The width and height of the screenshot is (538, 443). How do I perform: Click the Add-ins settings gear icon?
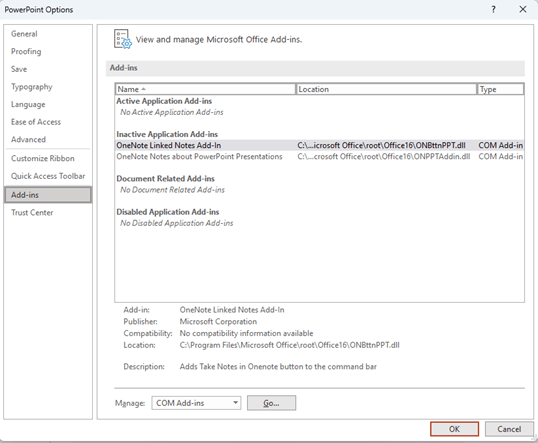pos(122,39)
